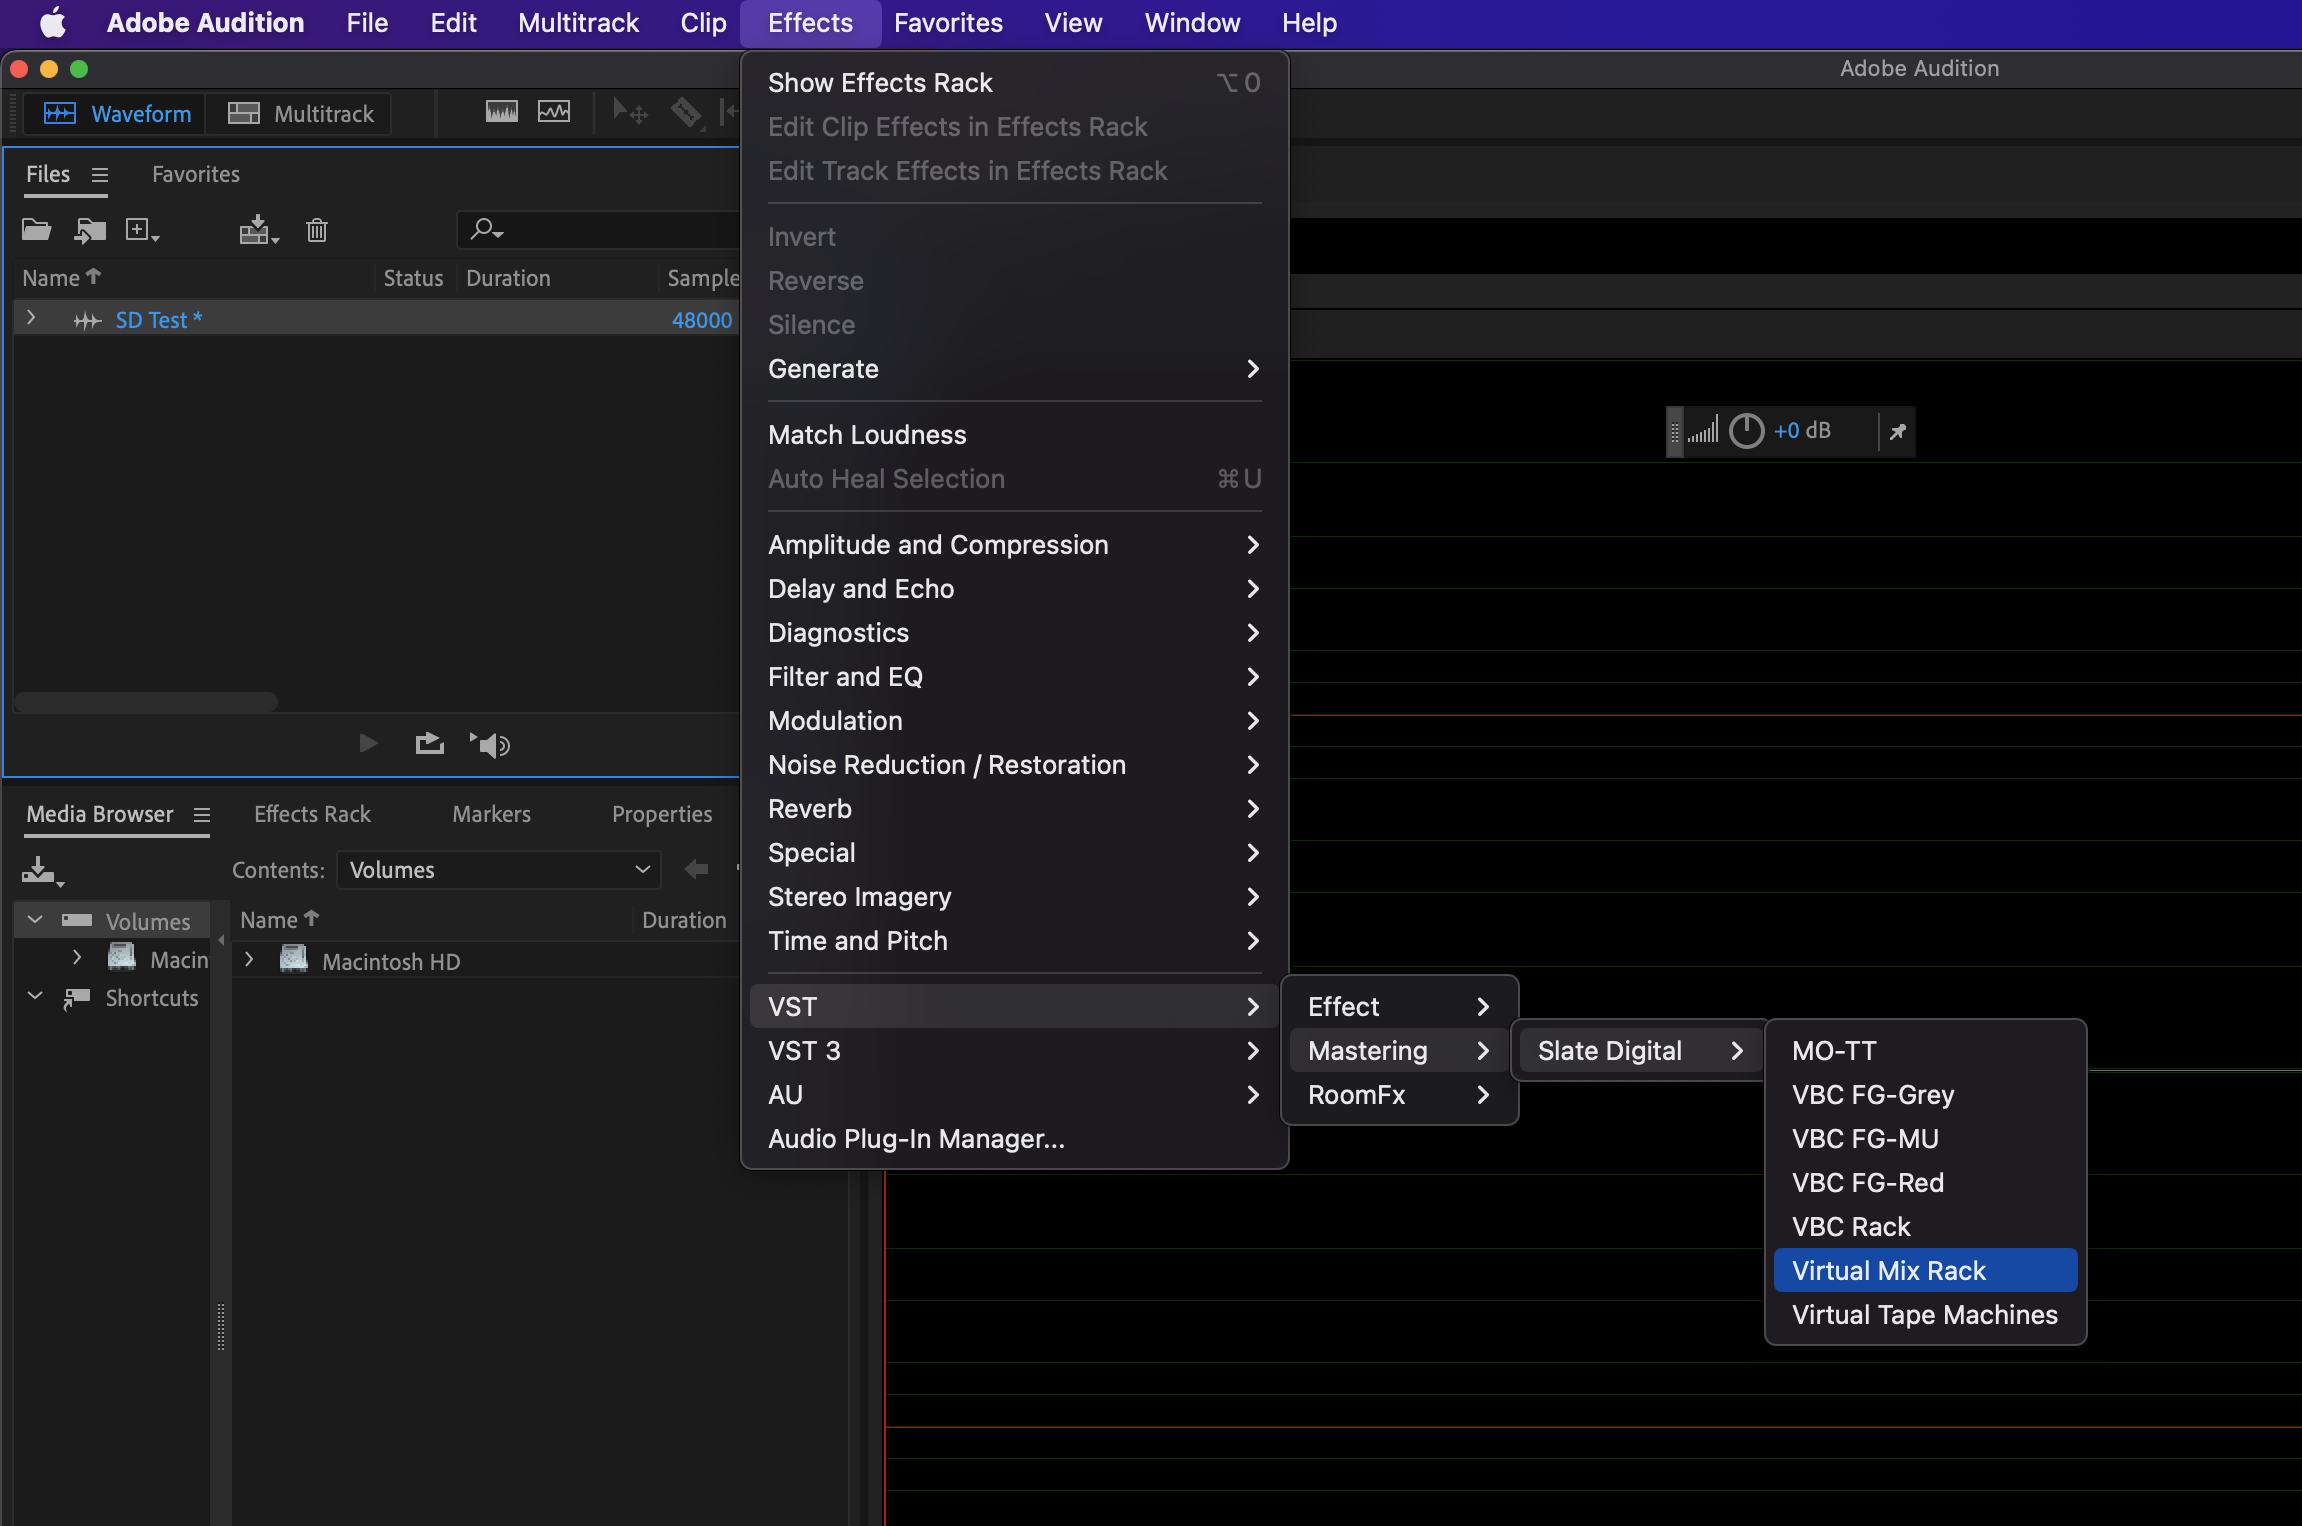This screenshot has width=2302, height=1526.
Task: Open the Filter and EQ submenu
Action: [1014, 677]
